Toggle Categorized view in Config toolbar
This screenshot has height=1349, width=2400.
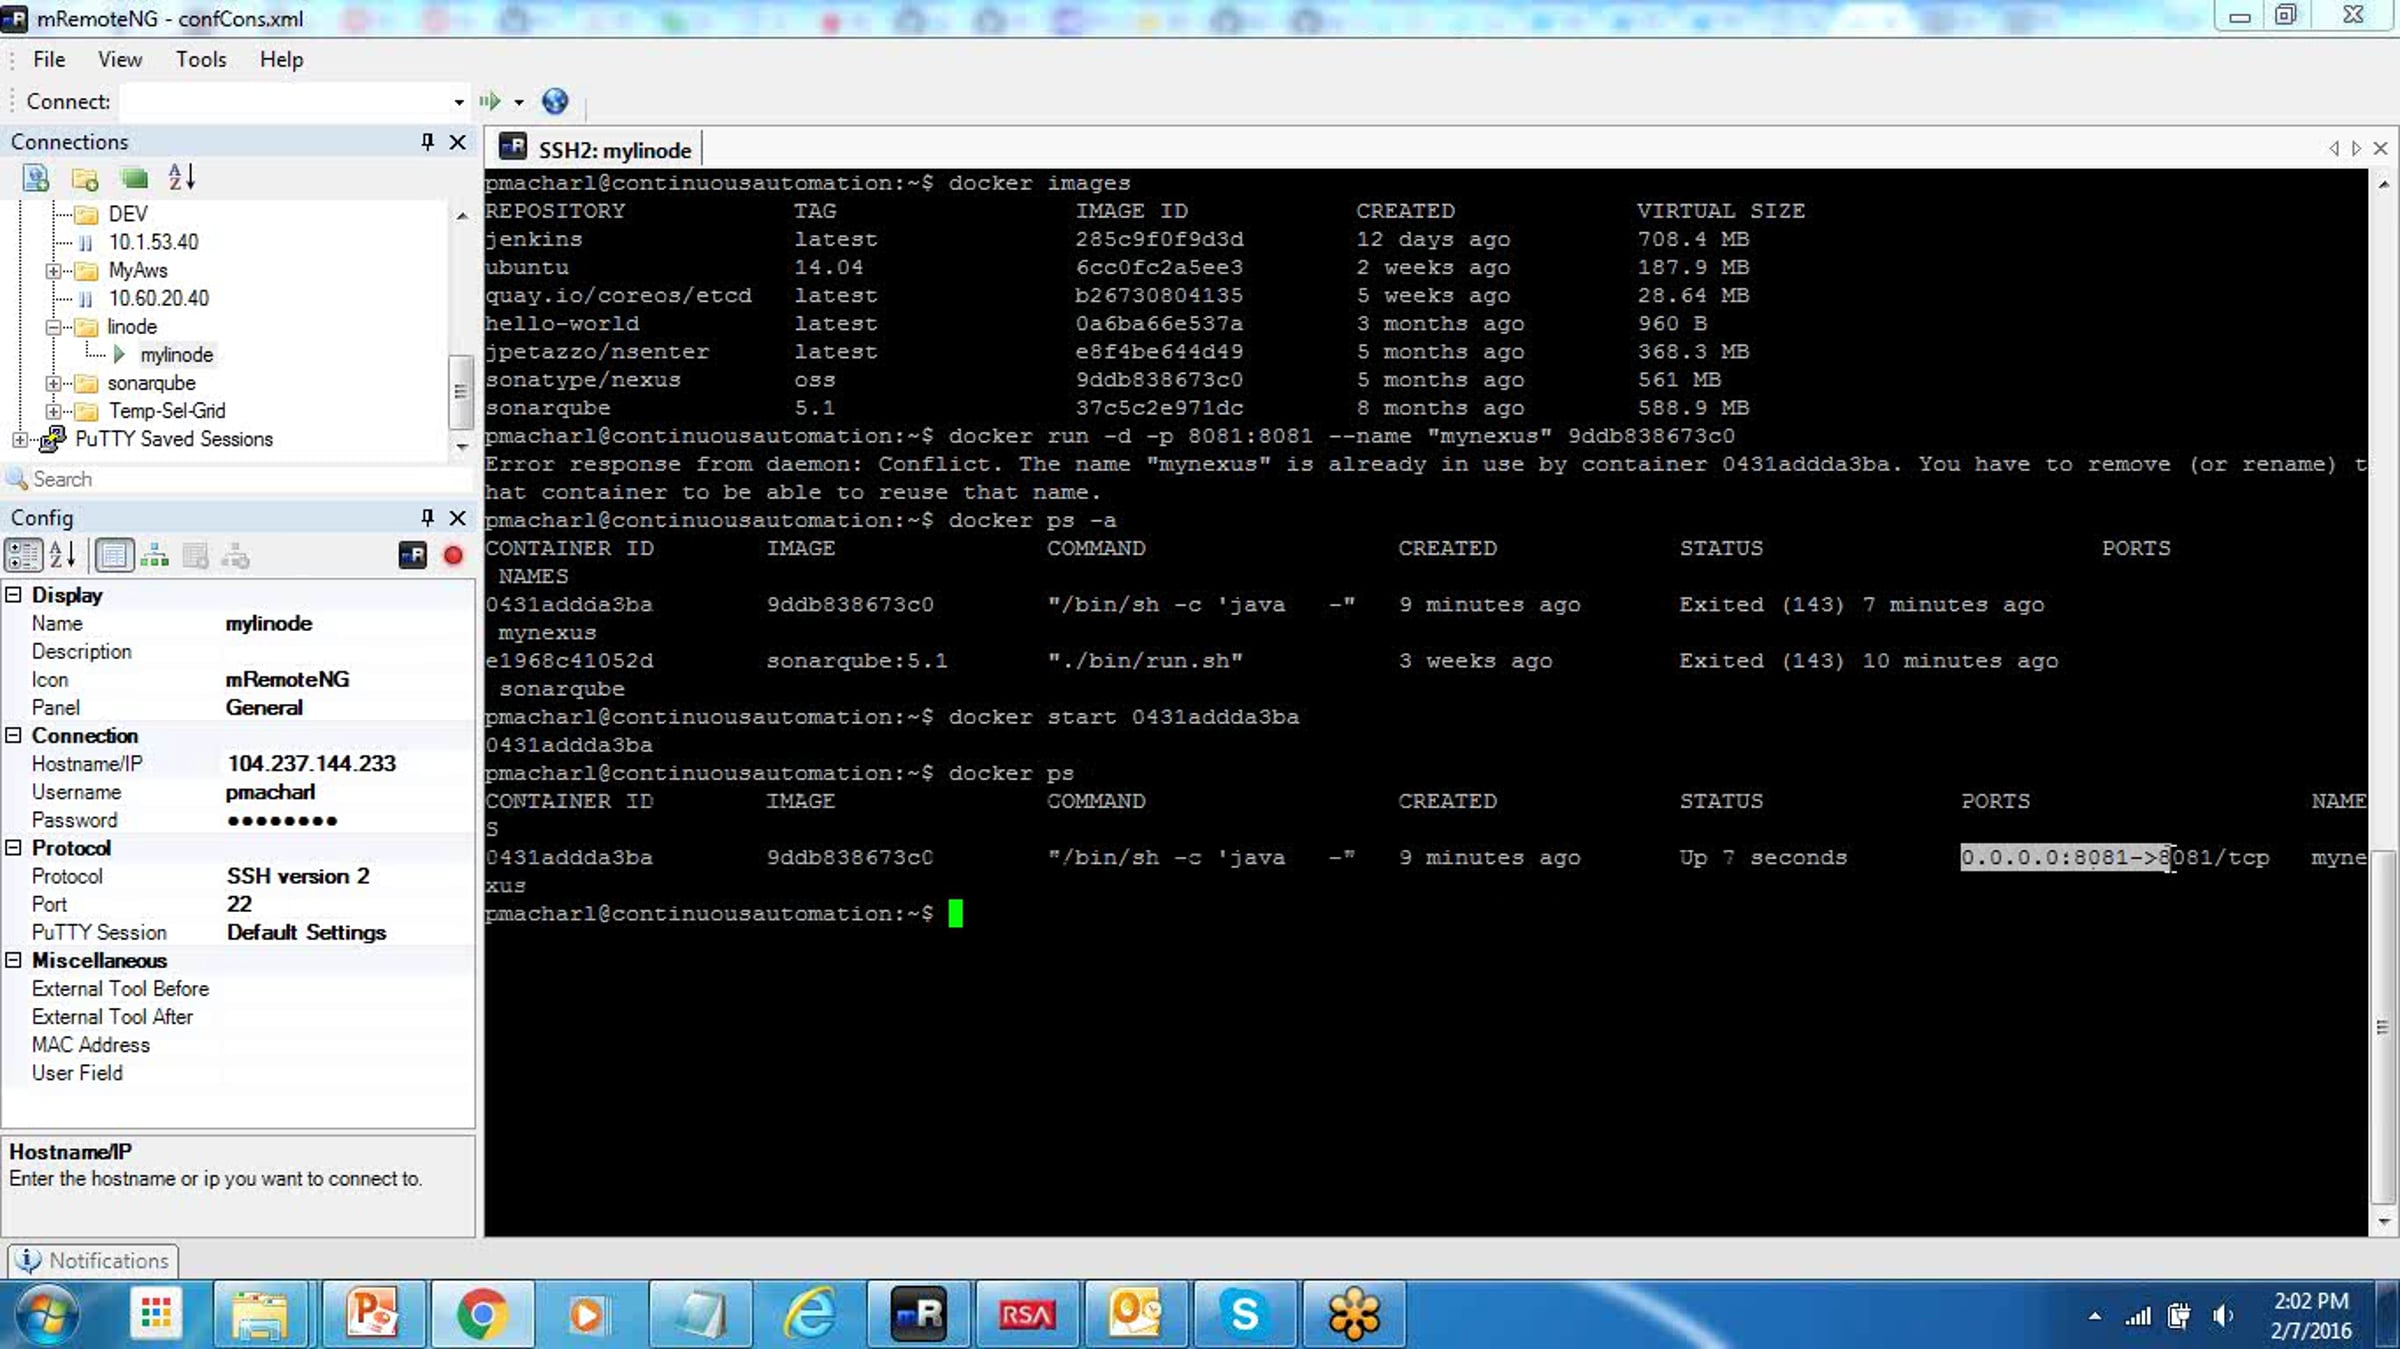tap(23, 556)
